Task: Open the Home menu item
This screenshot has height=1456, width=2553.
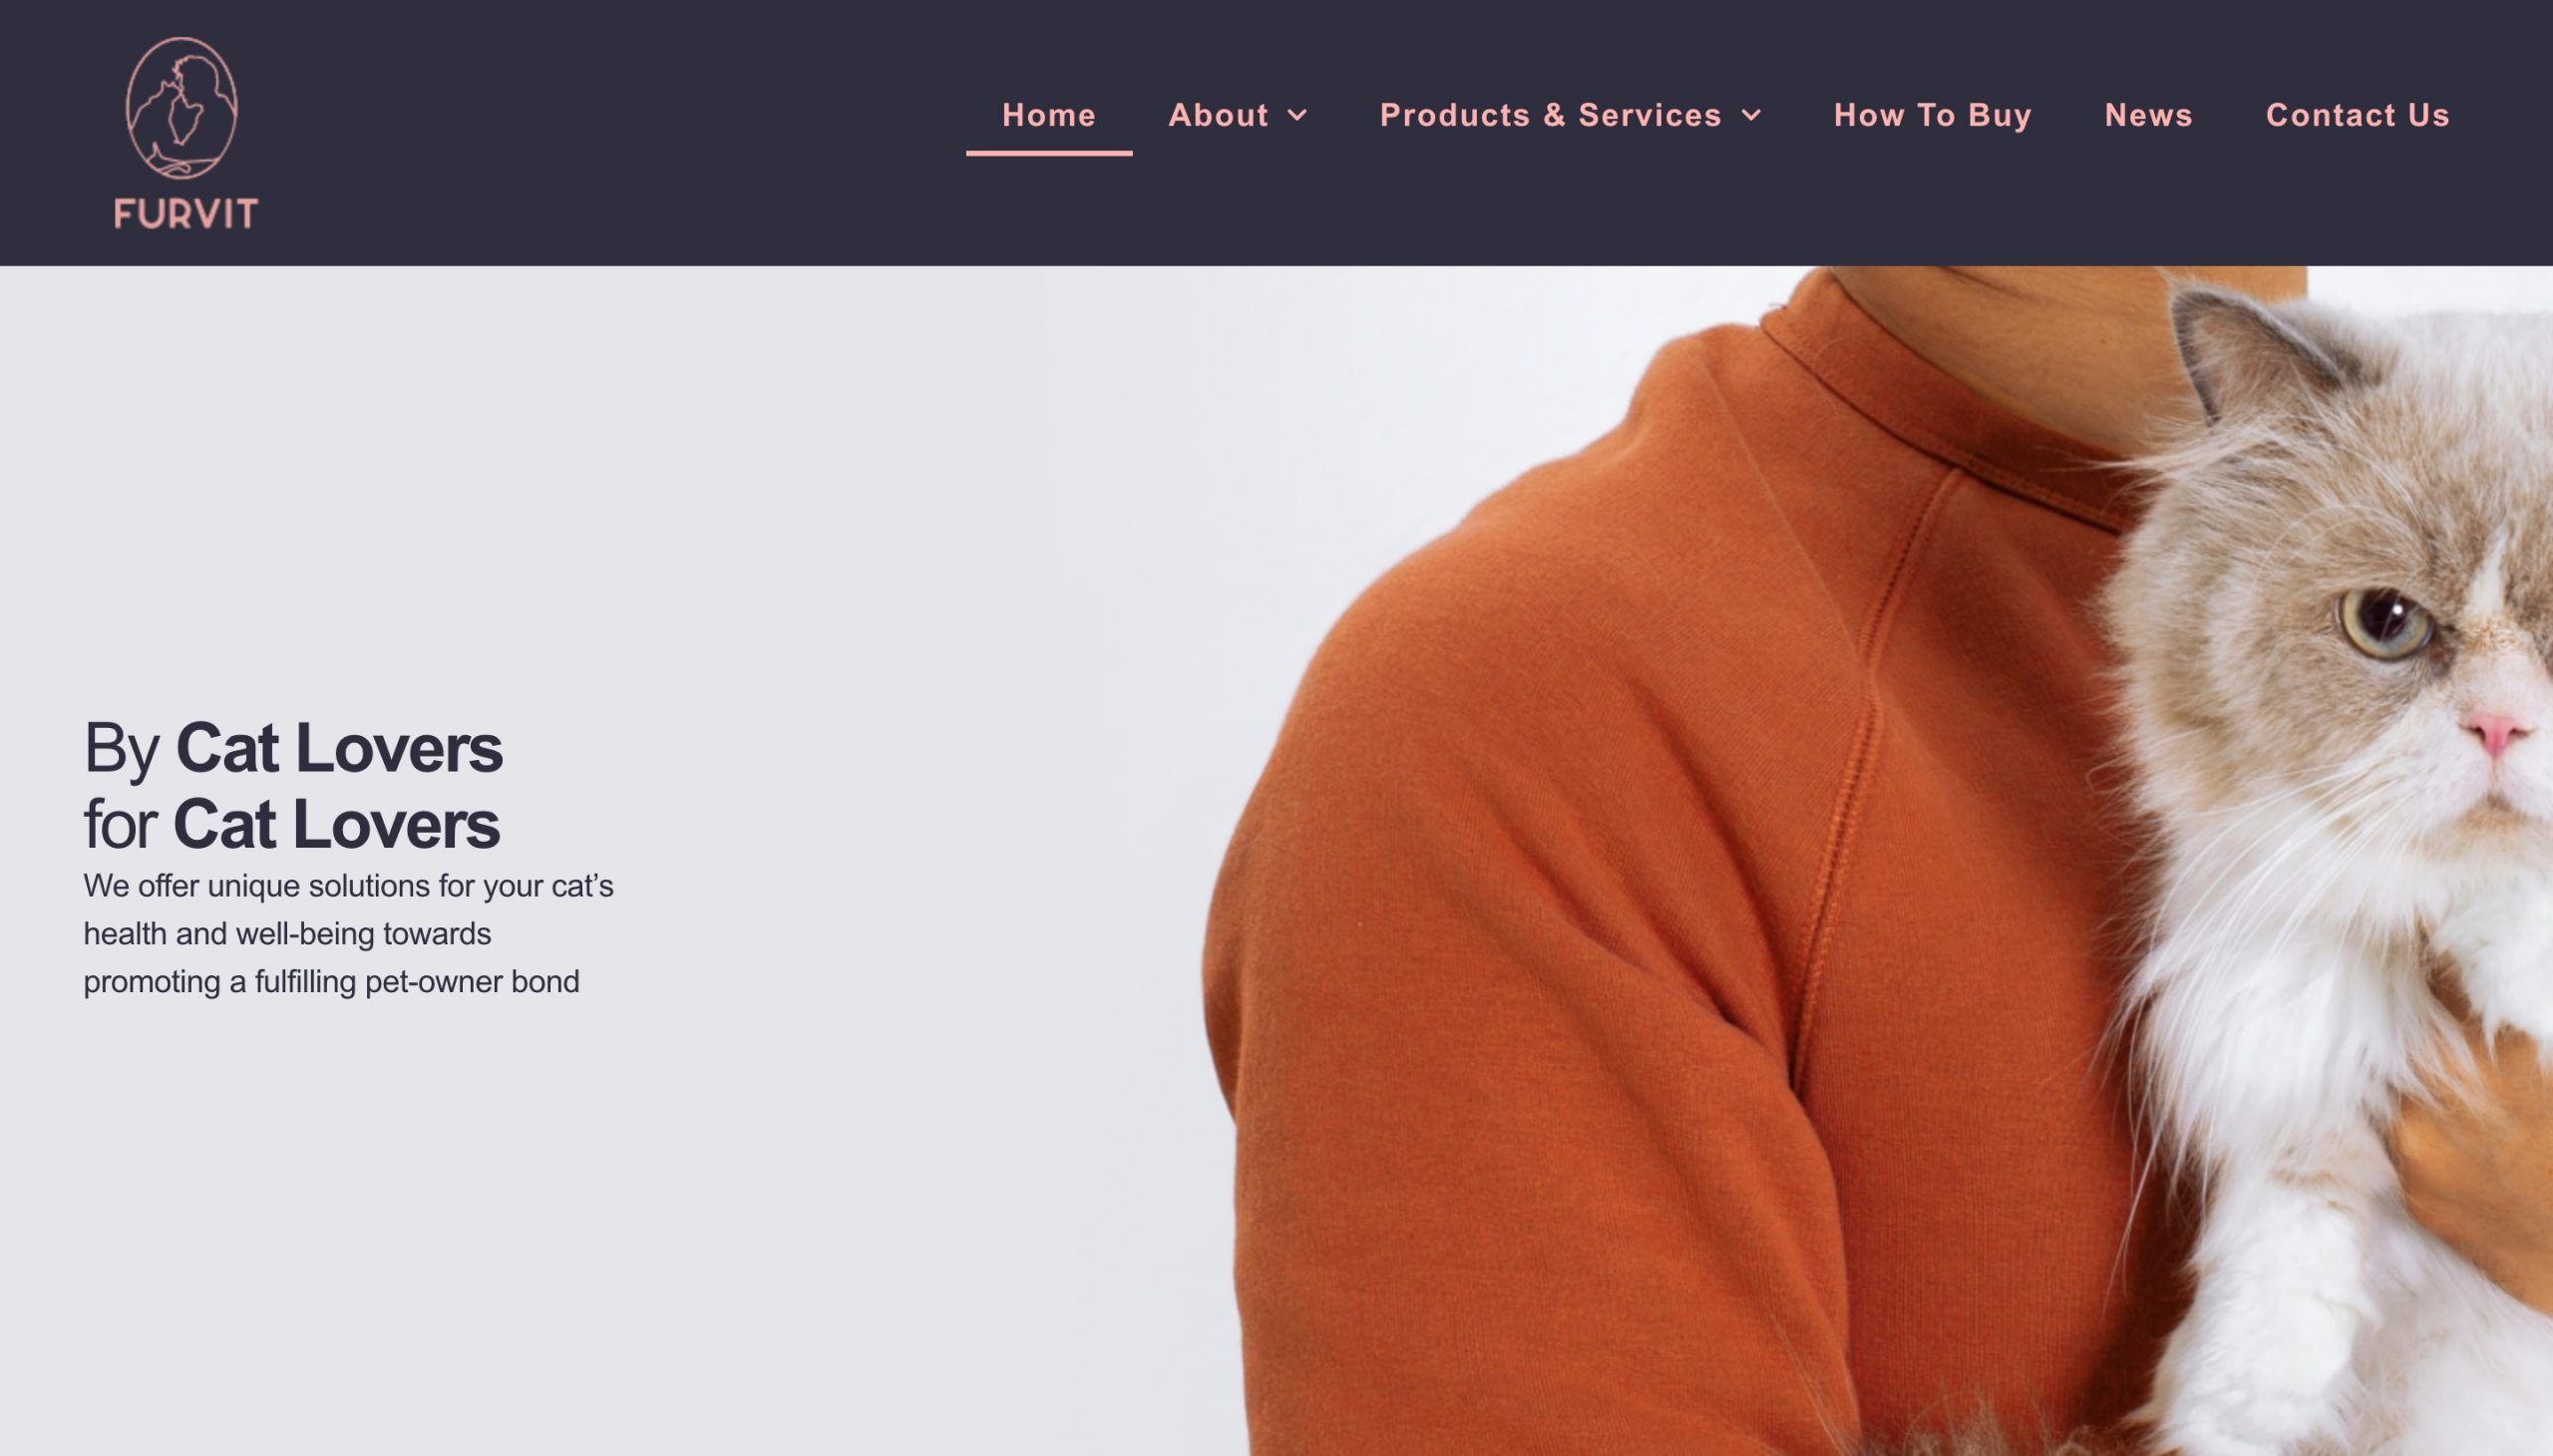Action: coord(1049,115)
